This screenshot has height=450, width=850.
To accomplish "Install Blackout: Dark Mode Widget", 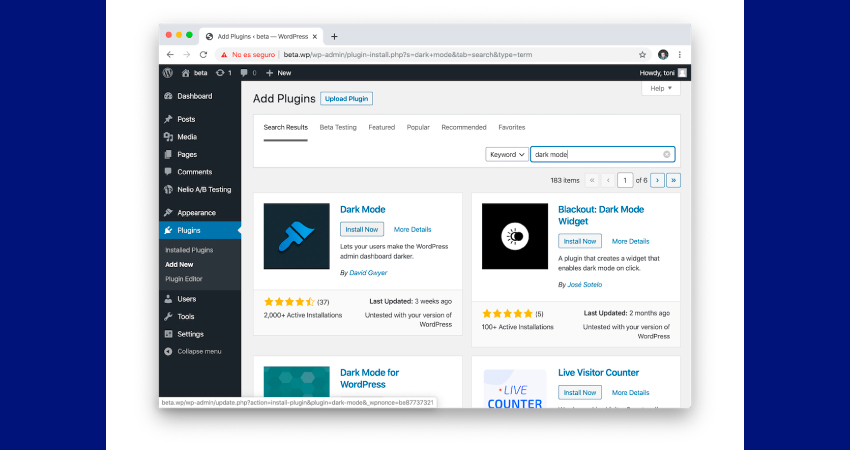I will 579,241.
